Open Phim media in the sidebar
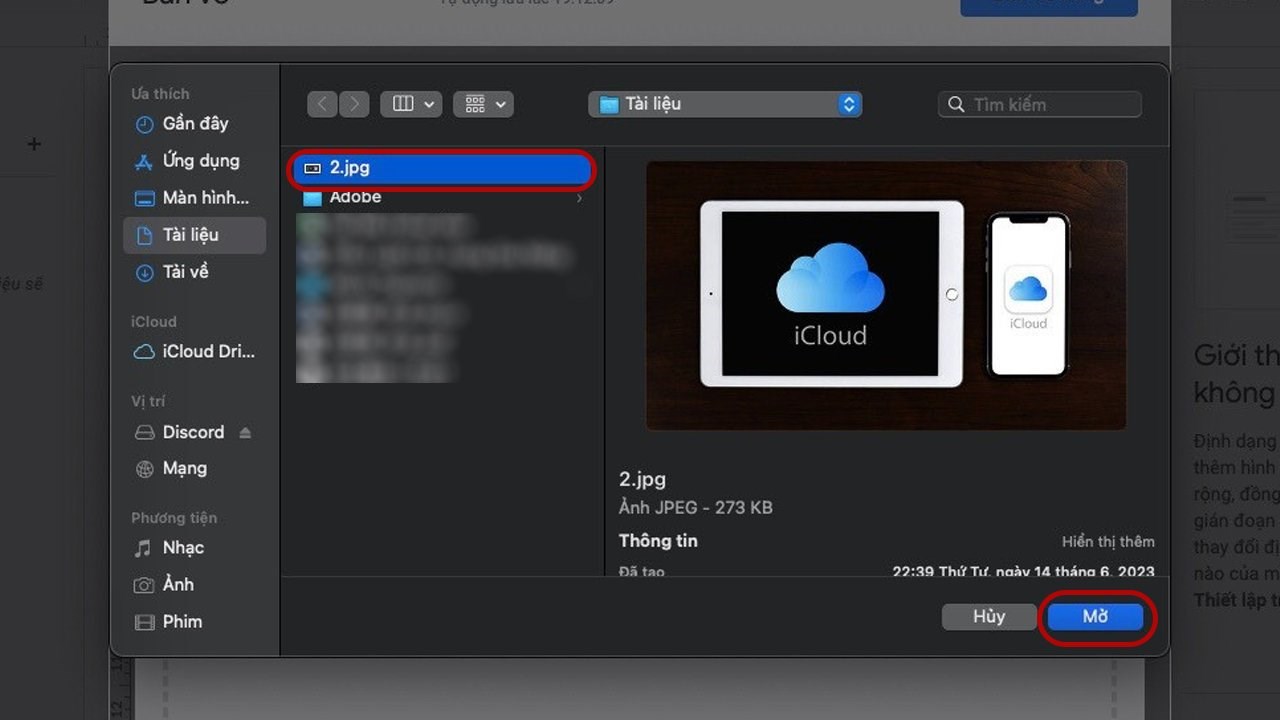 pos(195,622)
